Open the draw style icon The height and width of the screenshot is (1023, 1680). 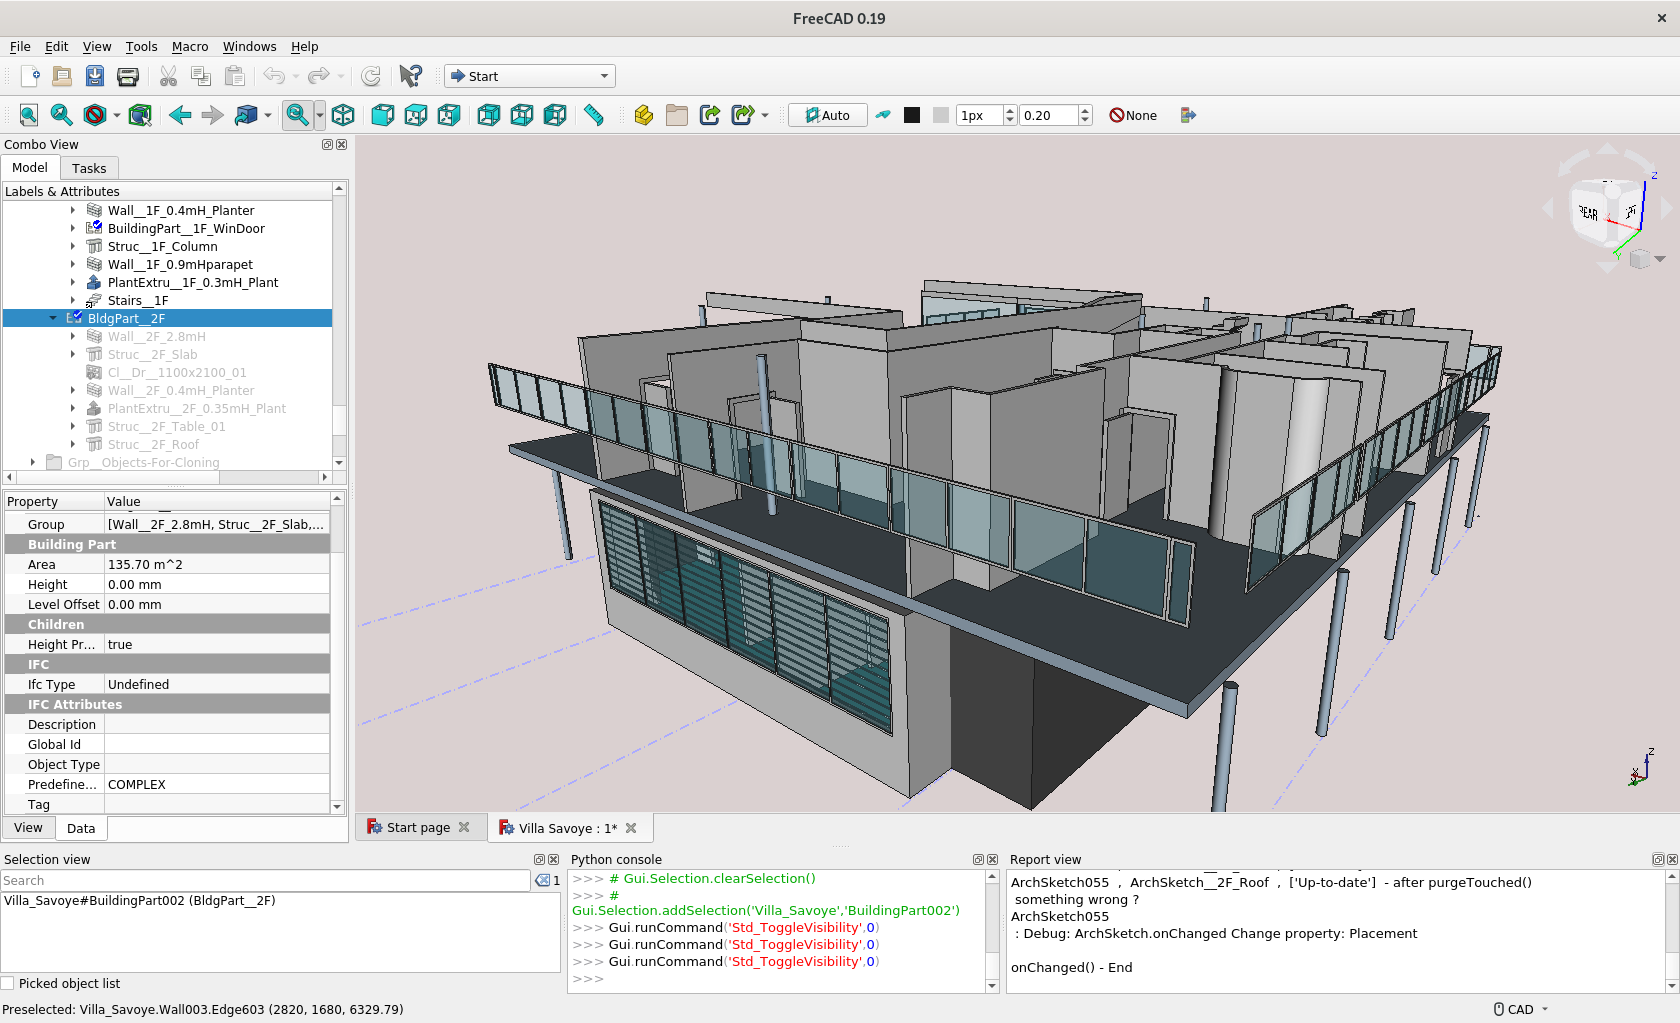pyautogui.click(x=95, y=115)
